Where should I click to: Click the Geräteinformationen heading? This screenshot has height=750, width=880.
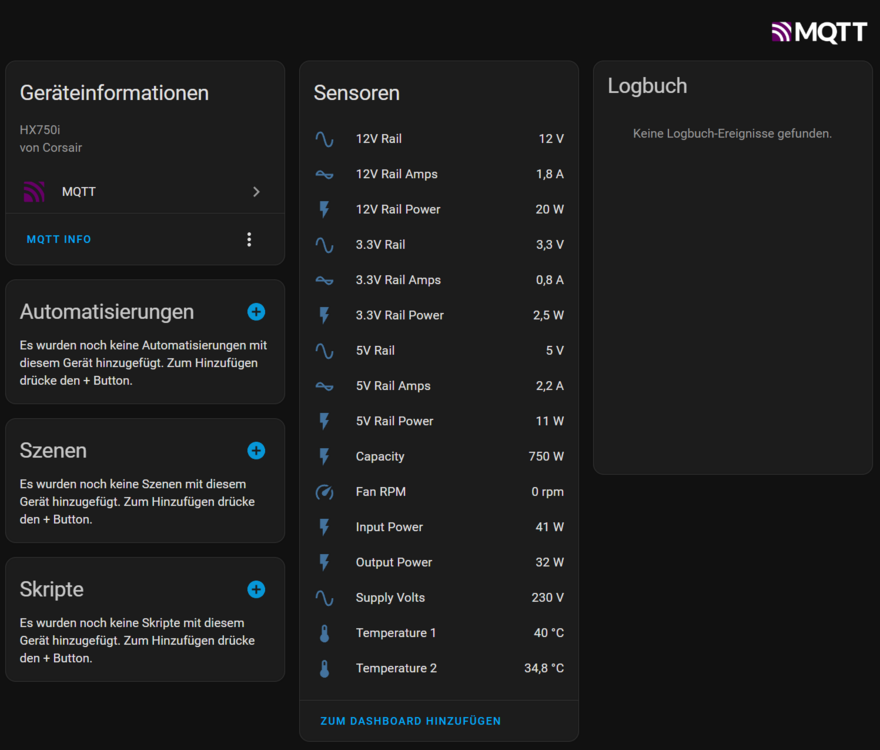pos(114,93)
